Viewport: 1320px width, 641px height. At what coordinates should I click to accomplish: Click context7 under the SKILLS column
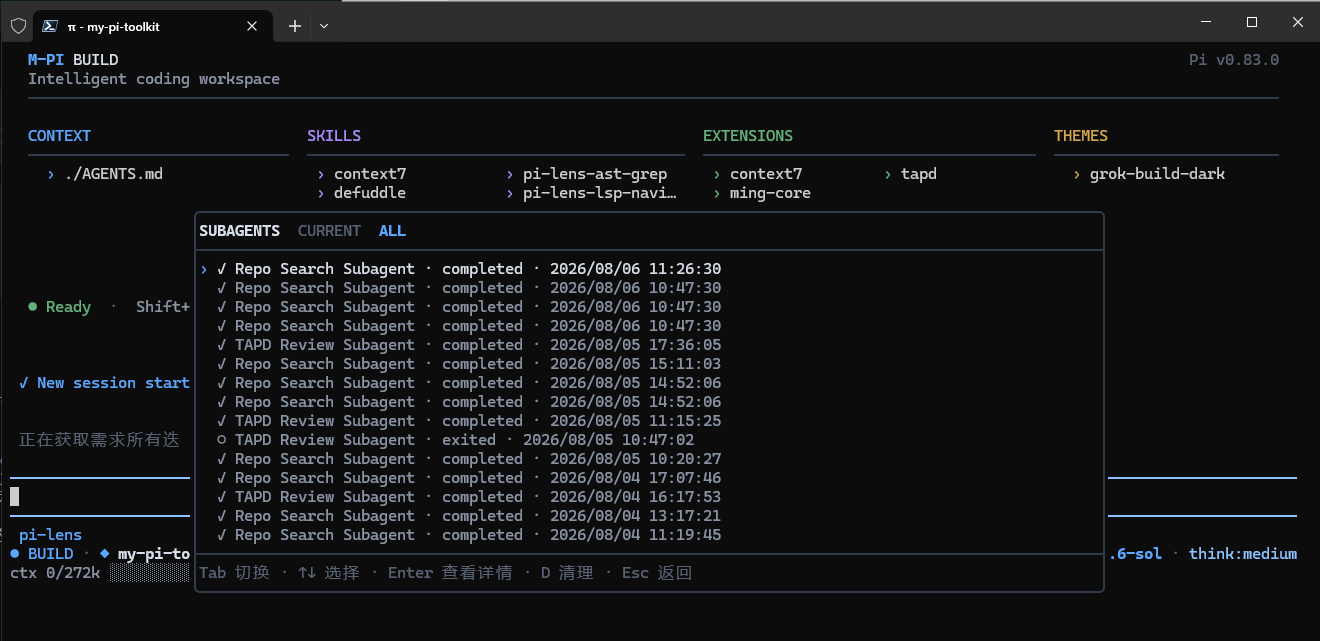(370, 174)
